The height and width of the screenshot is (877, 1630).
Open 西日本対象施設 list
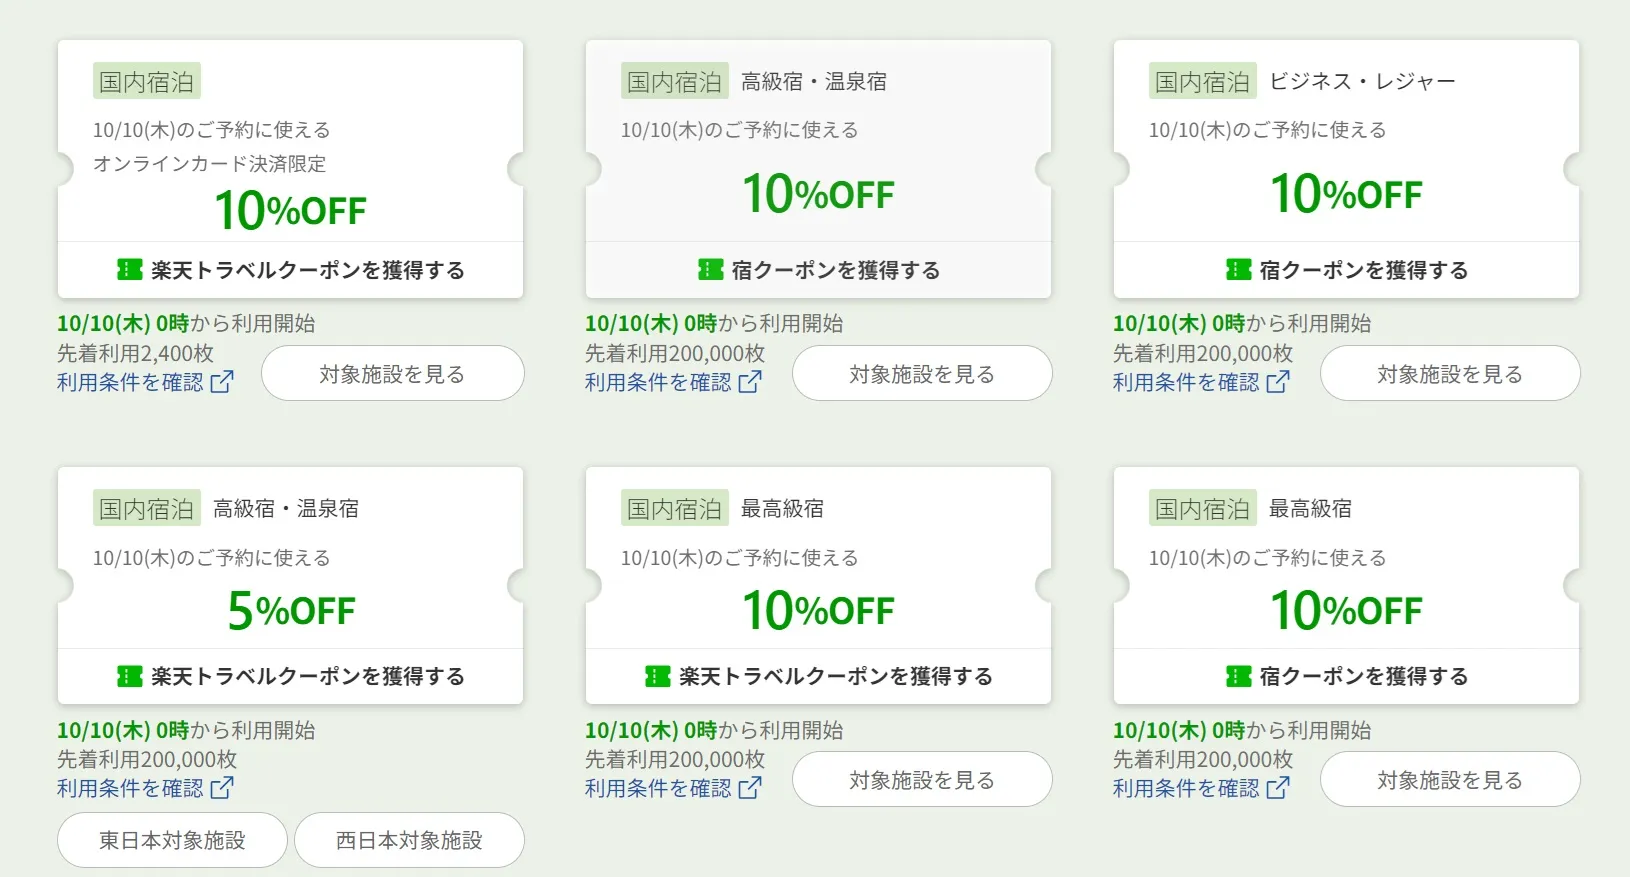[409, 840]
